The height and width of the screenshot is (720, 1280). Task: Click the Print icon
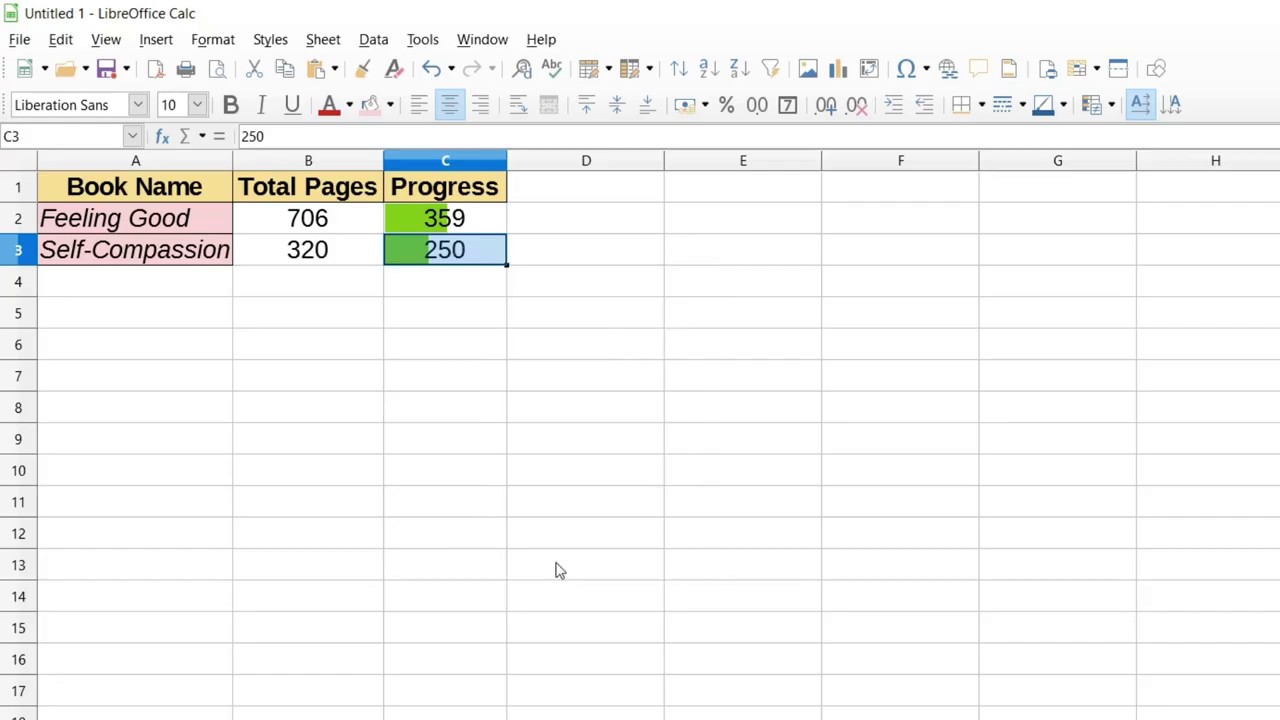pyautogui.click(x=186, y=69)
